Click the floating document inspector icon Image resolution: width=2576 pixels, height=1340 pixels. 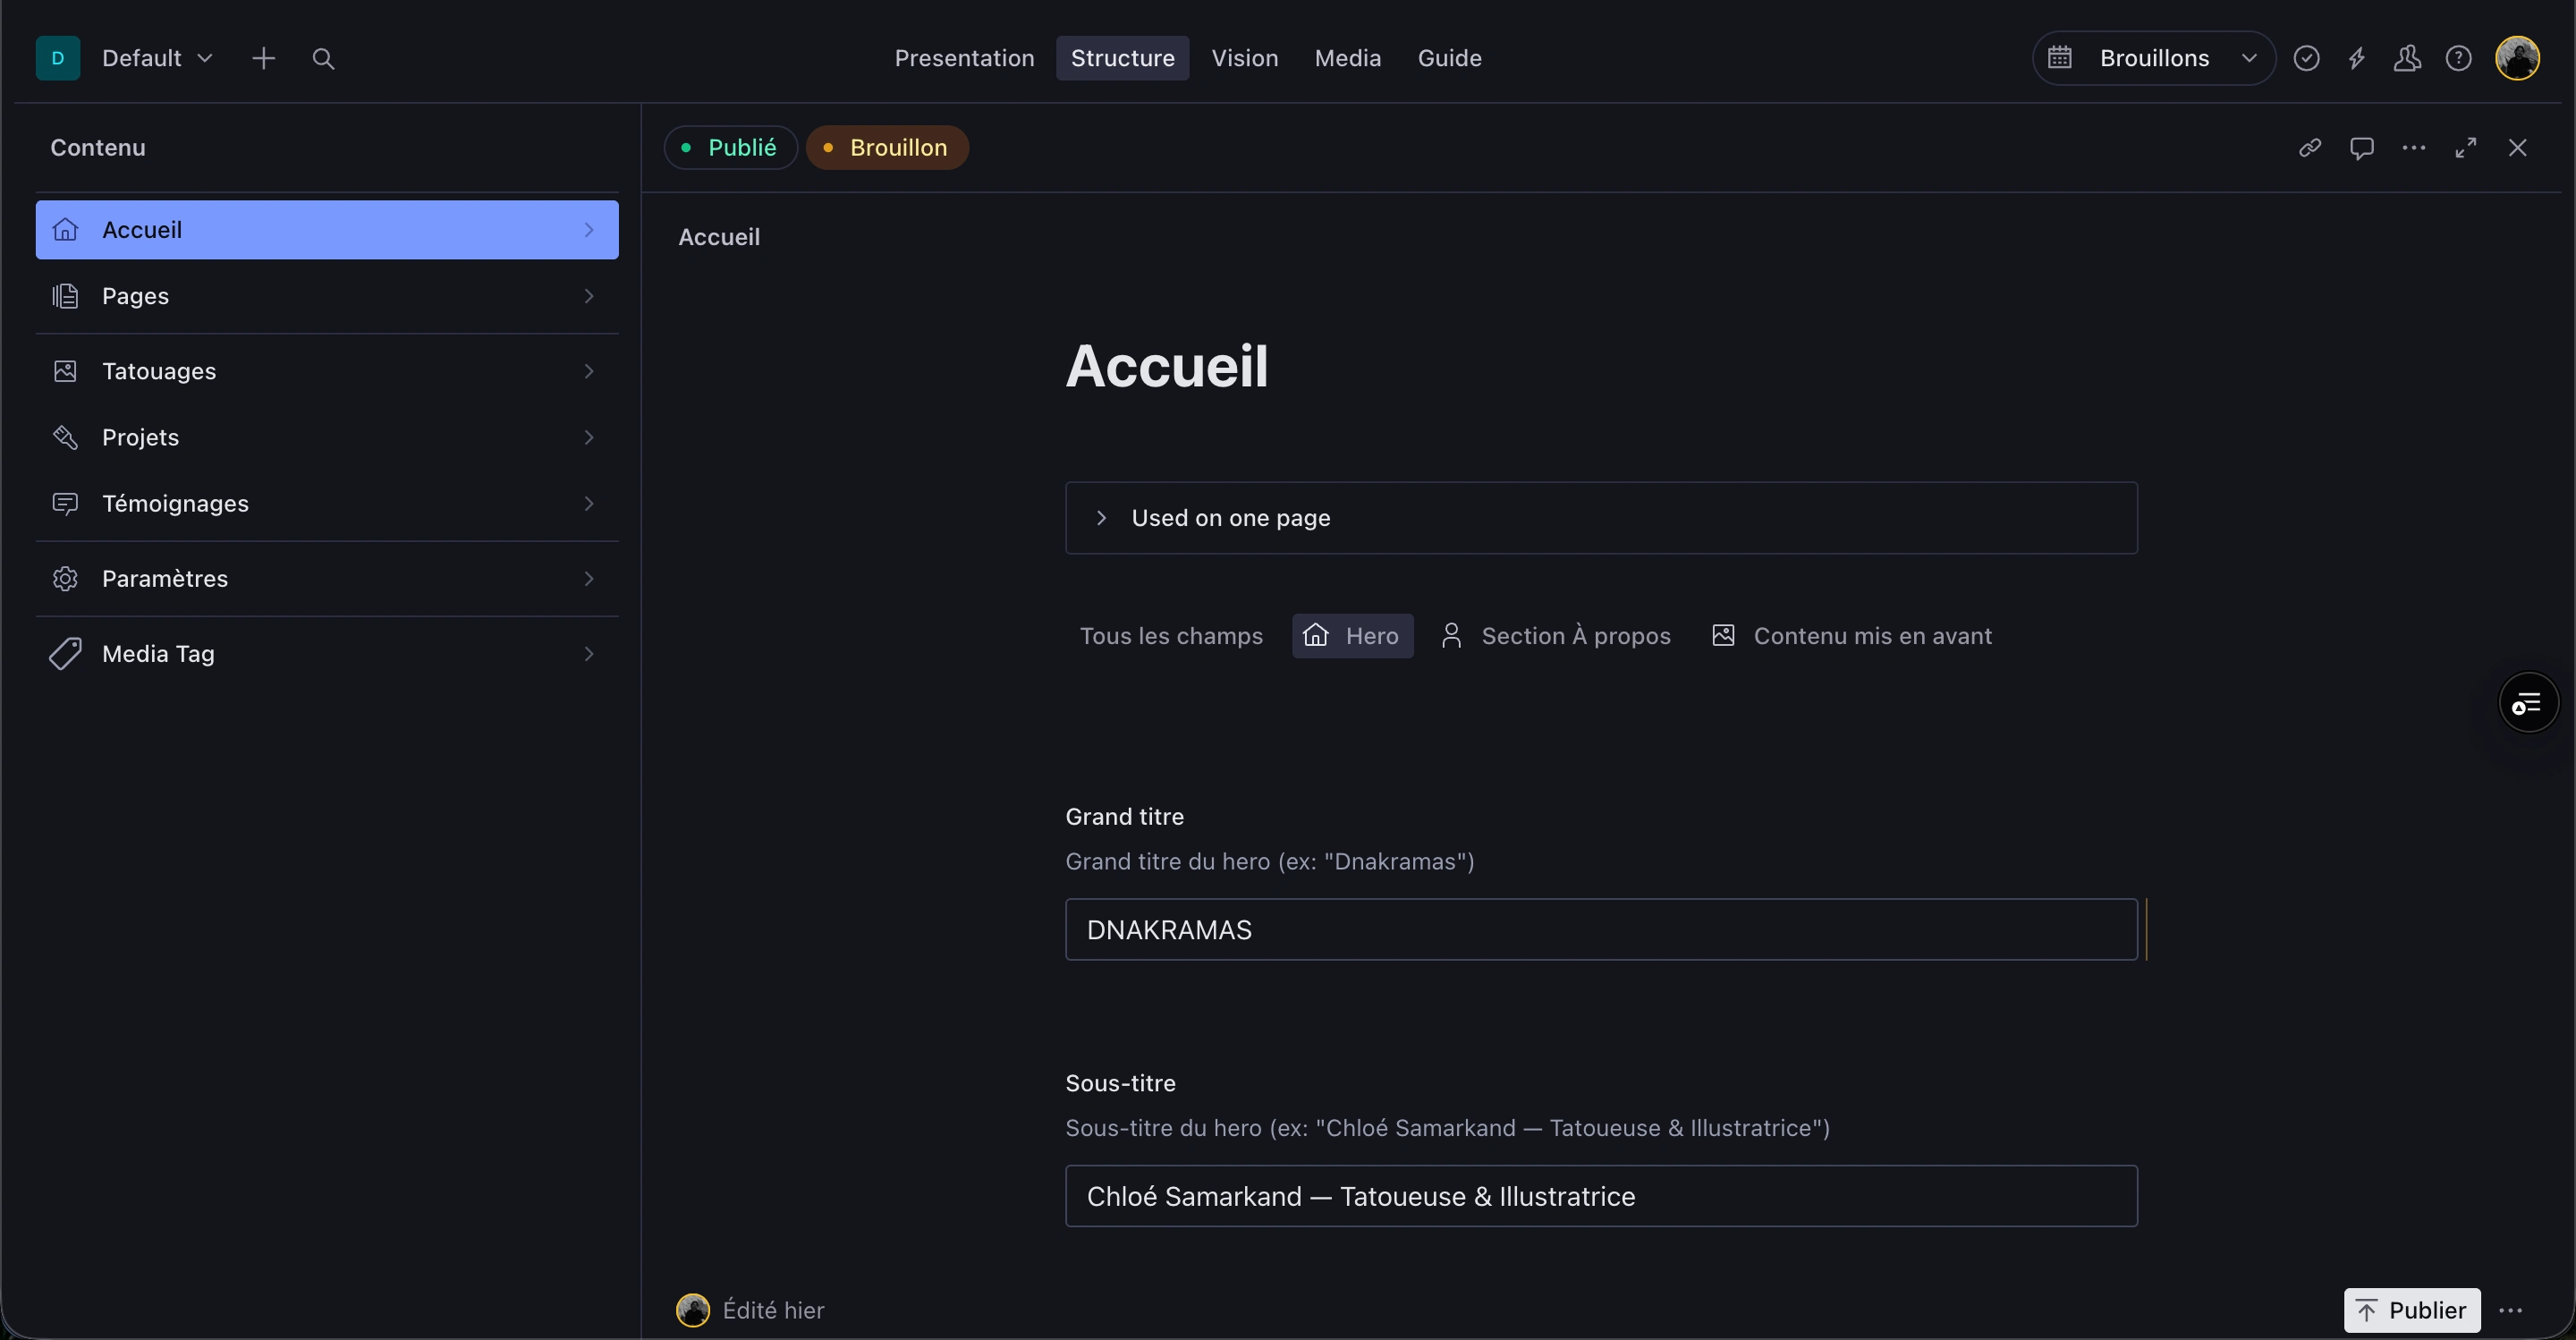[x=2528, y=703]
